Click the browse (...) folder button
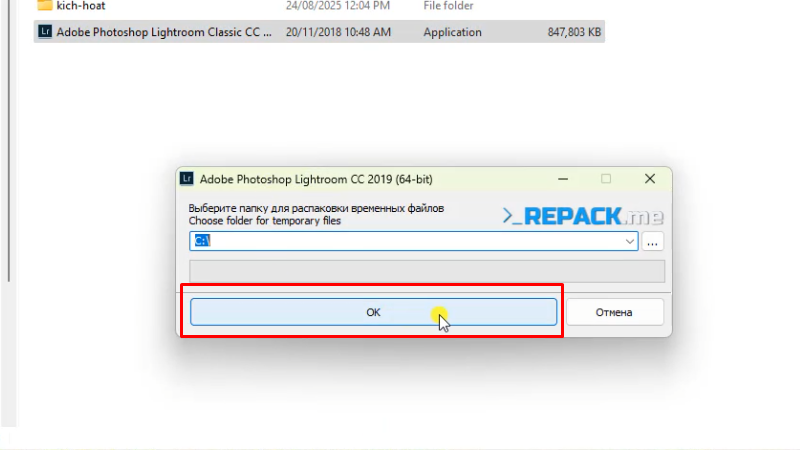The width and height of the screenshot is (800, 450). (x=653, y=241)
